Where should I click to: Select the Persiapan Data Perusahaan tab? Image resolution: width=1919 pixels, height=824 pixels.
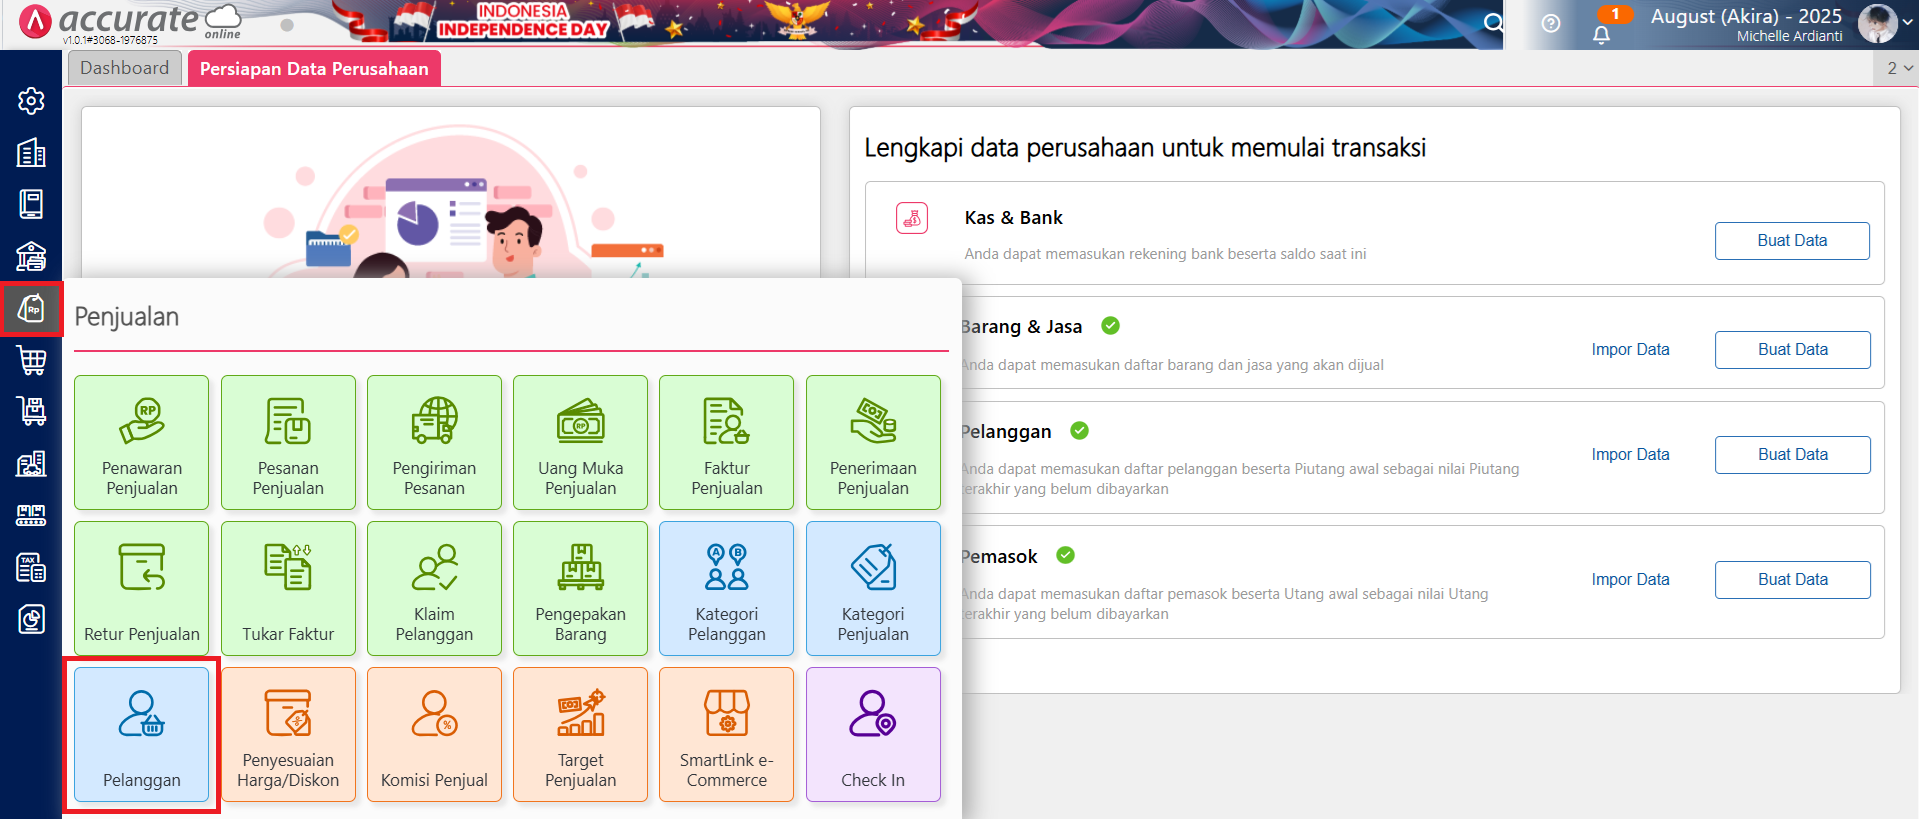314,69
